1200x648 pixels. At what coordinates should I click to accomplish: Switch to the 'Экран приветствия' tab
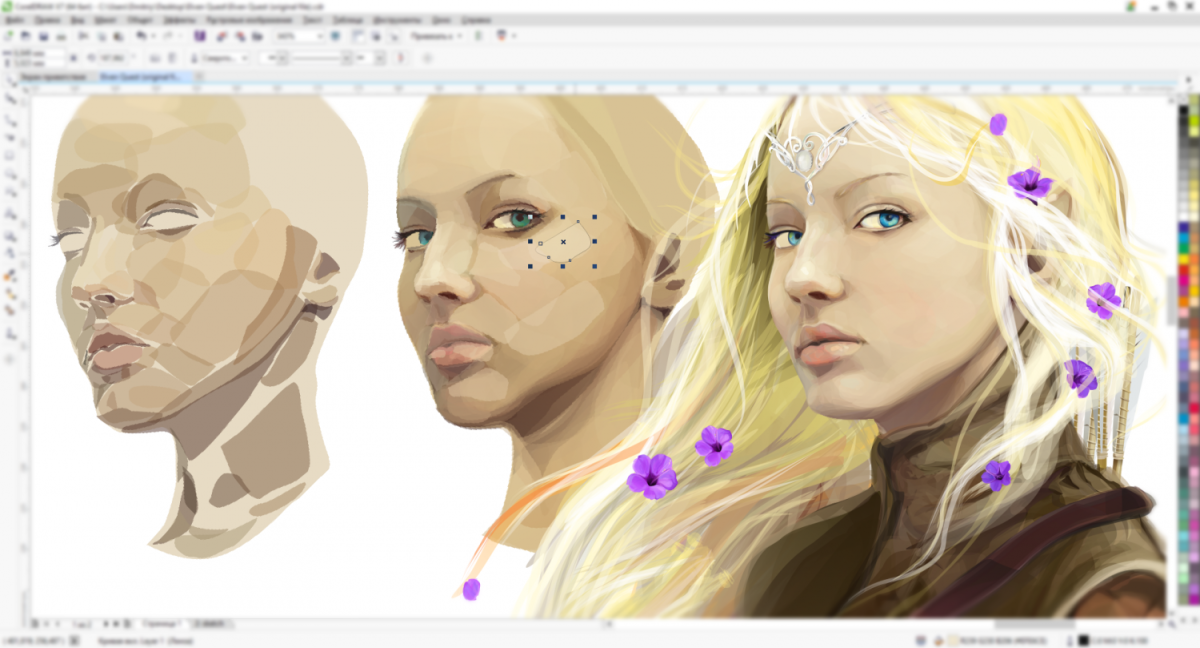pyautogui.click(x=55, y=76)
